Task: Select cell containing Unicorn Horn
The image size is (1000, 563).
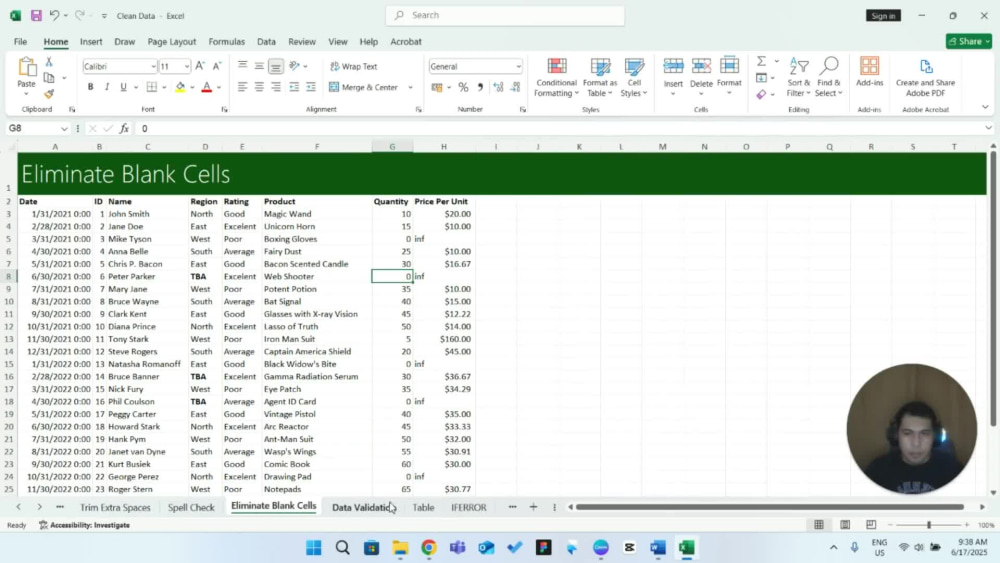Action: pos(316,226)
